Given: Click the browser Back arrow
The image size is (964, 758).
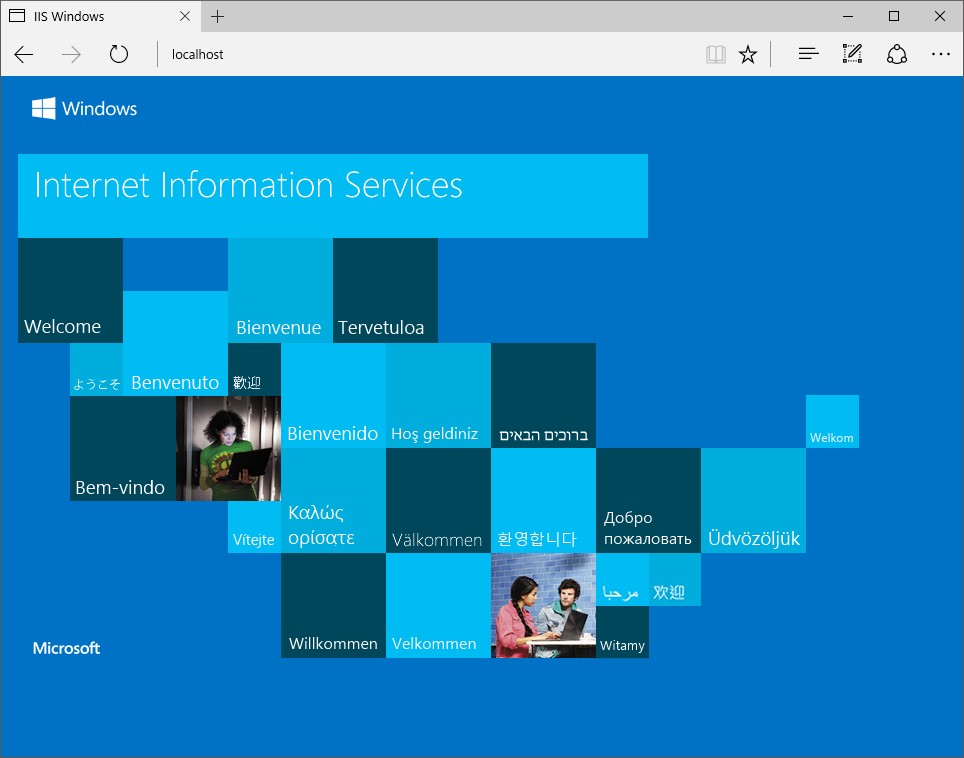Looking at the screenshot, I should point(24,54).
